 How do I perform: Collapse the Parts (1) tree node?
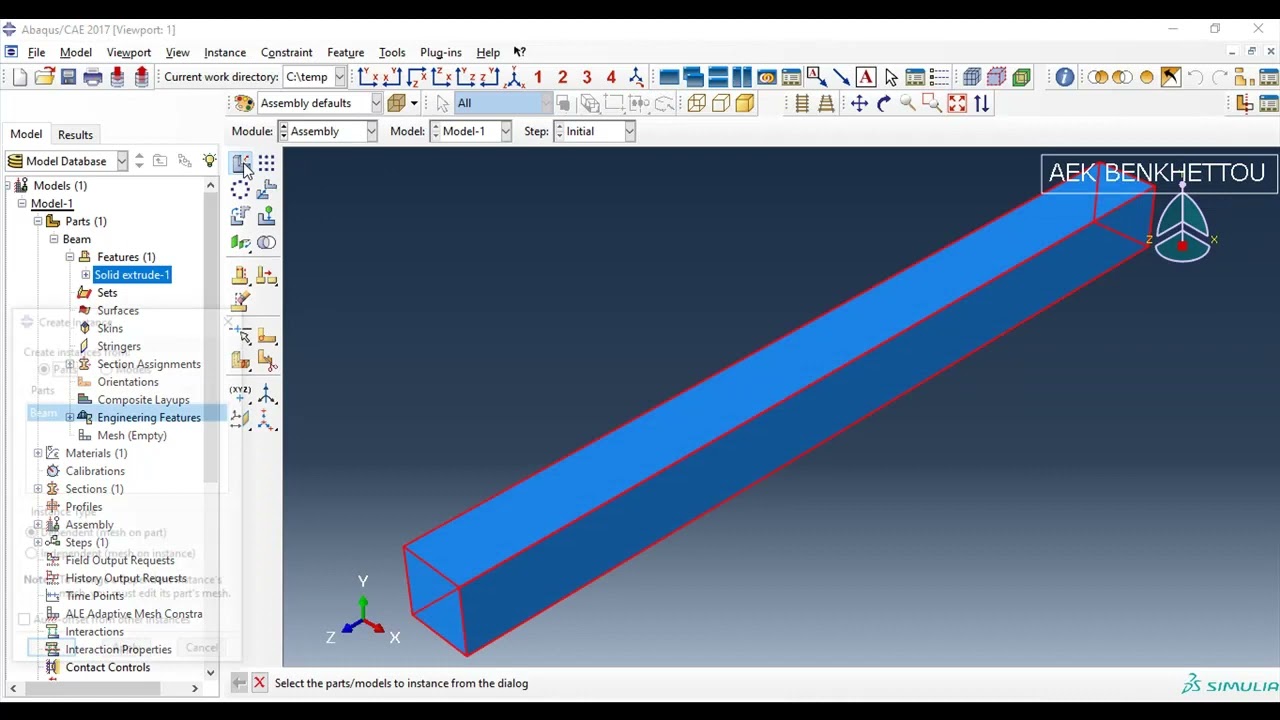38,222
